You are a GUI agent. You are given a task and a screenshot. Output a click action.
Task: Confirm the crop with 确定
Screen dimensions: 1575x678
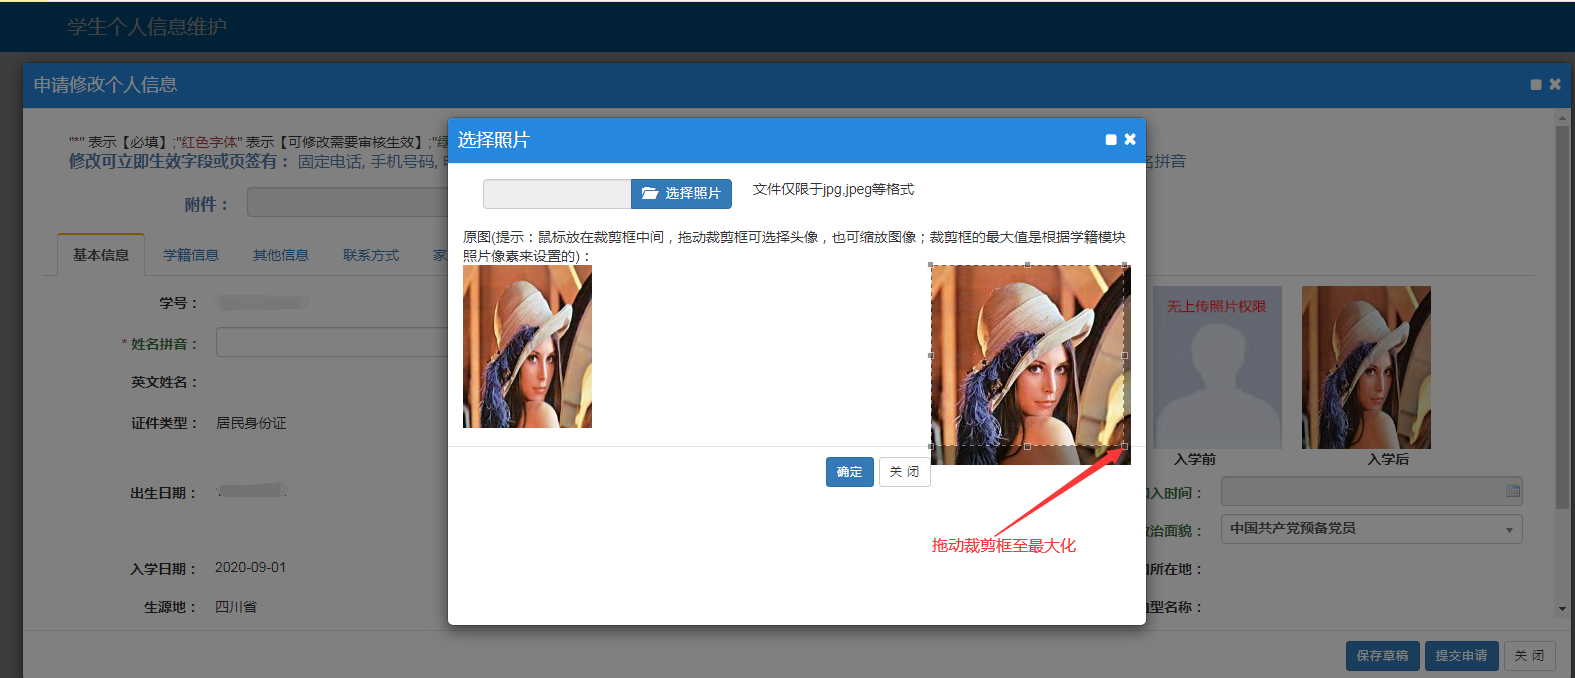tap(850, 472)
